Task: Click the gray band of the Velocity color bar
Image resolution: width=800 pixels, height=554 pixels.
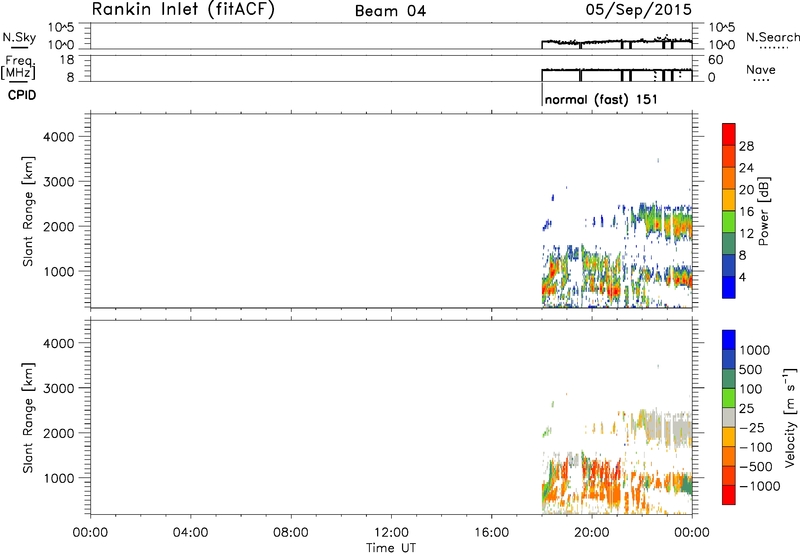Action: tap(729, 418)
